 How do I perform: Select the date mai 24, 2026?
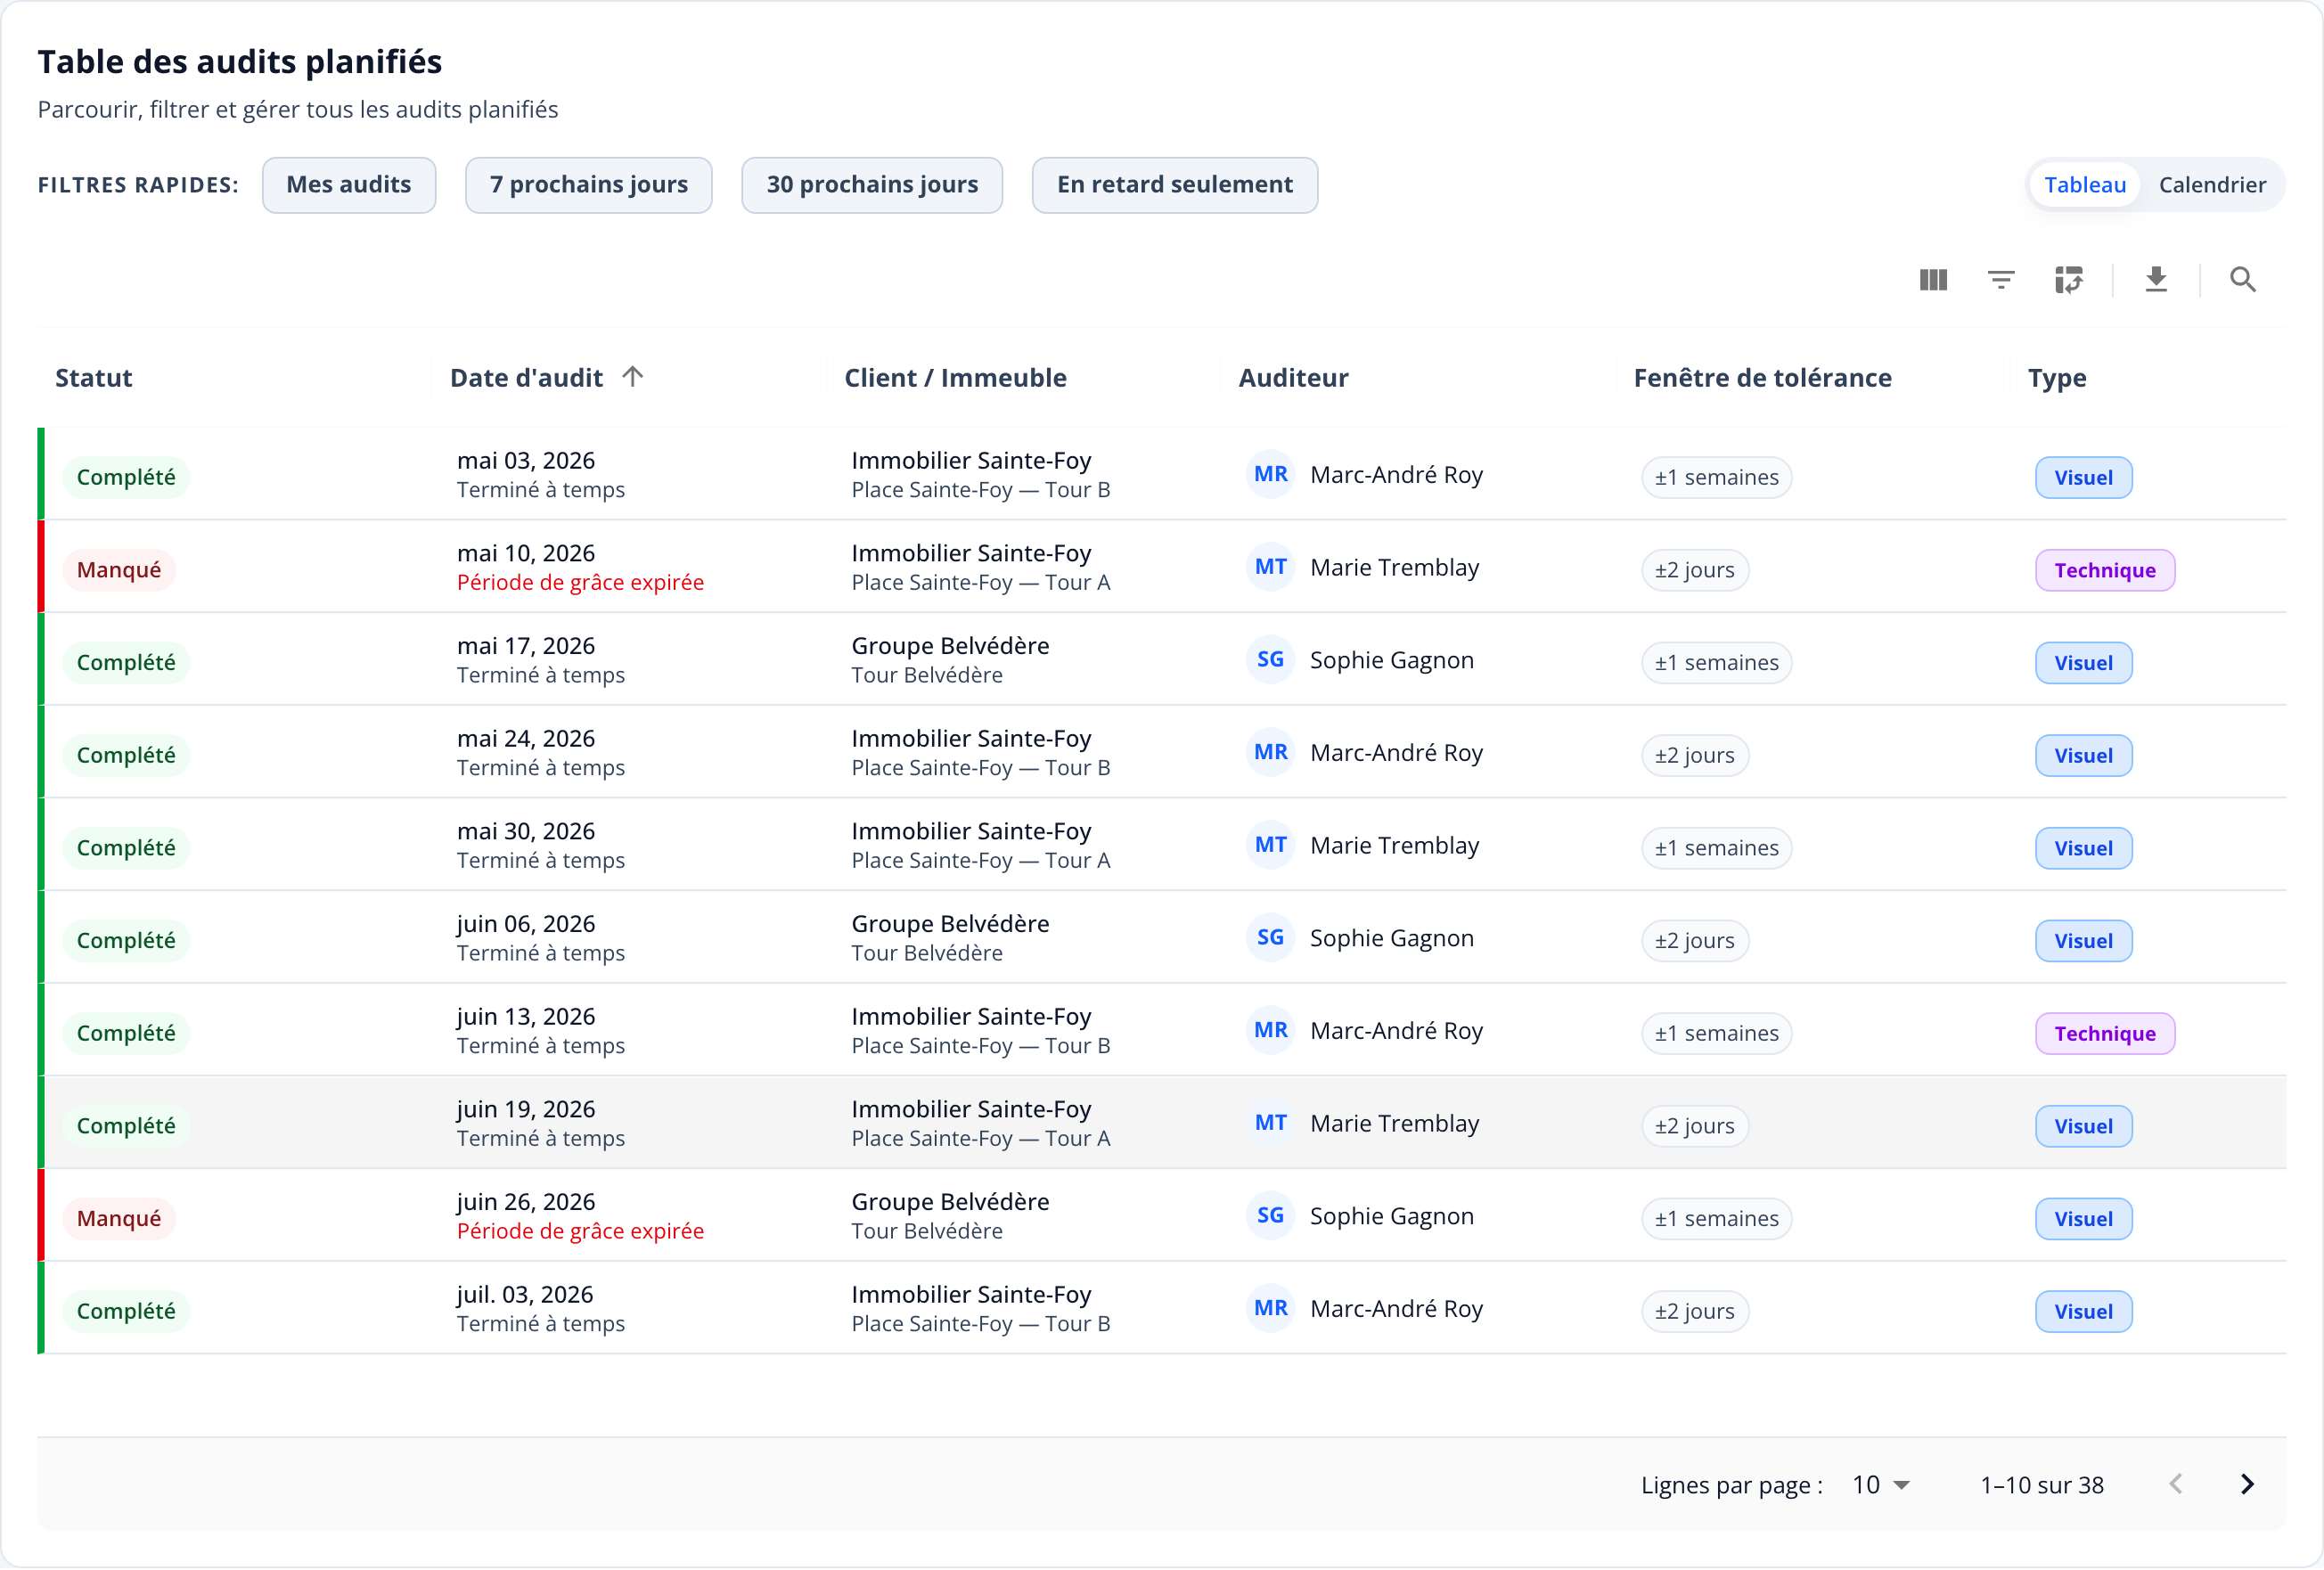coord(526,739)
